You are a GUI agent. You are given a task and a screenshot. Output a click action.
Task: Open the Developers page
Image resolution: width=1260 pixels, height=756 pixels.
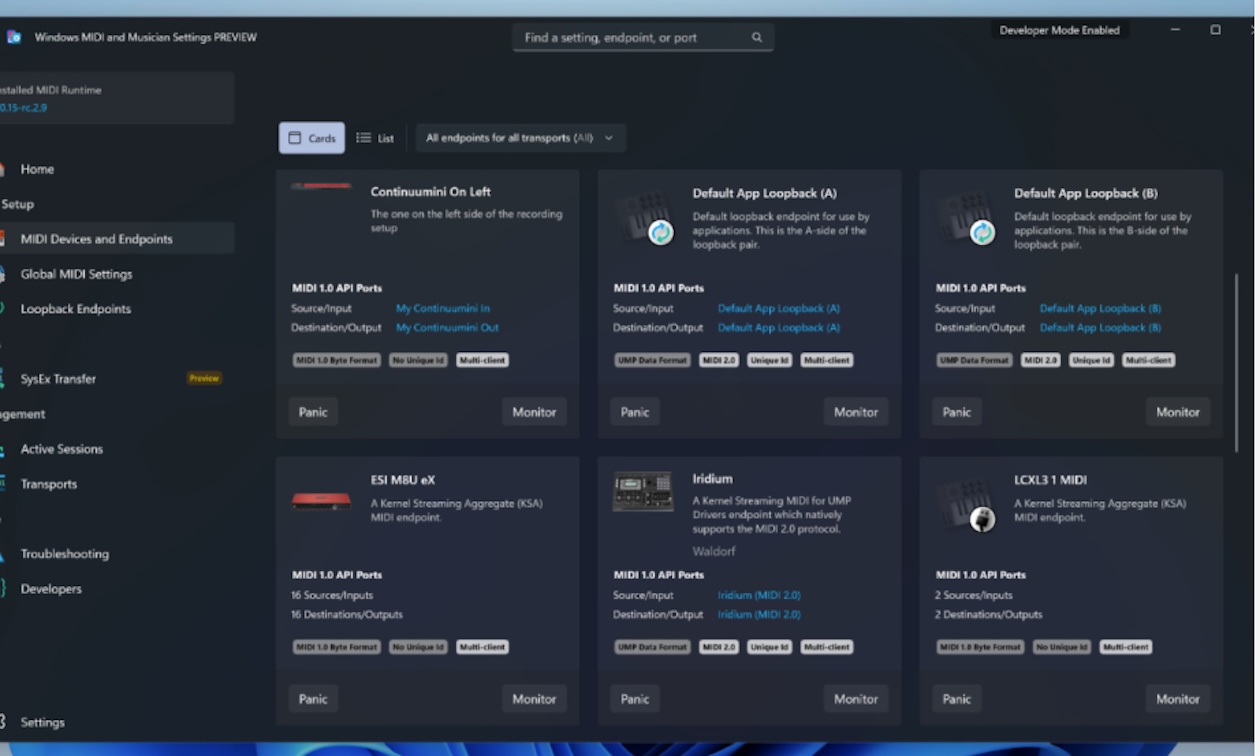coord(51,588)
